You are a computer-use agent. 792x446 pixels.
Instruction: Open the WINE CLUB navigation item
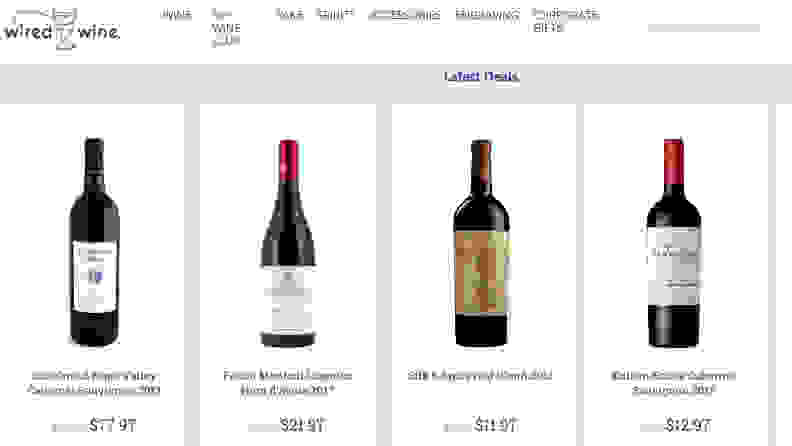(x=225, y=28)
